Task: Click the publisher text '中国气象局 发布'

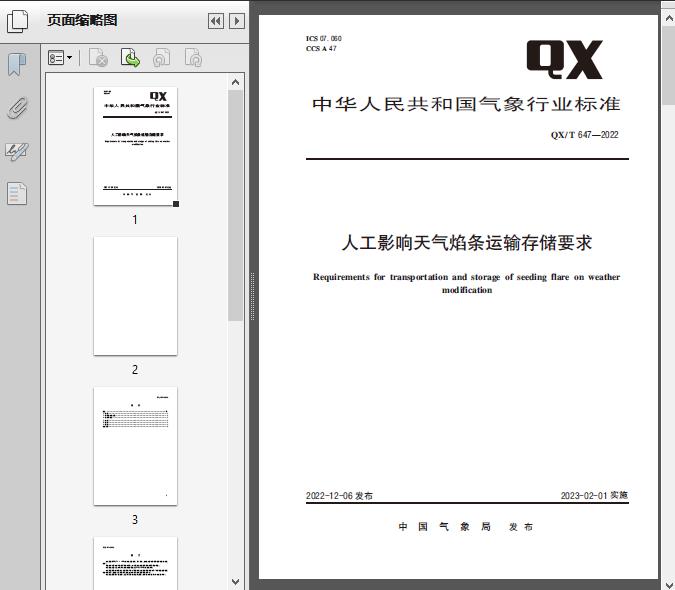Action: [x=466, y=527]
